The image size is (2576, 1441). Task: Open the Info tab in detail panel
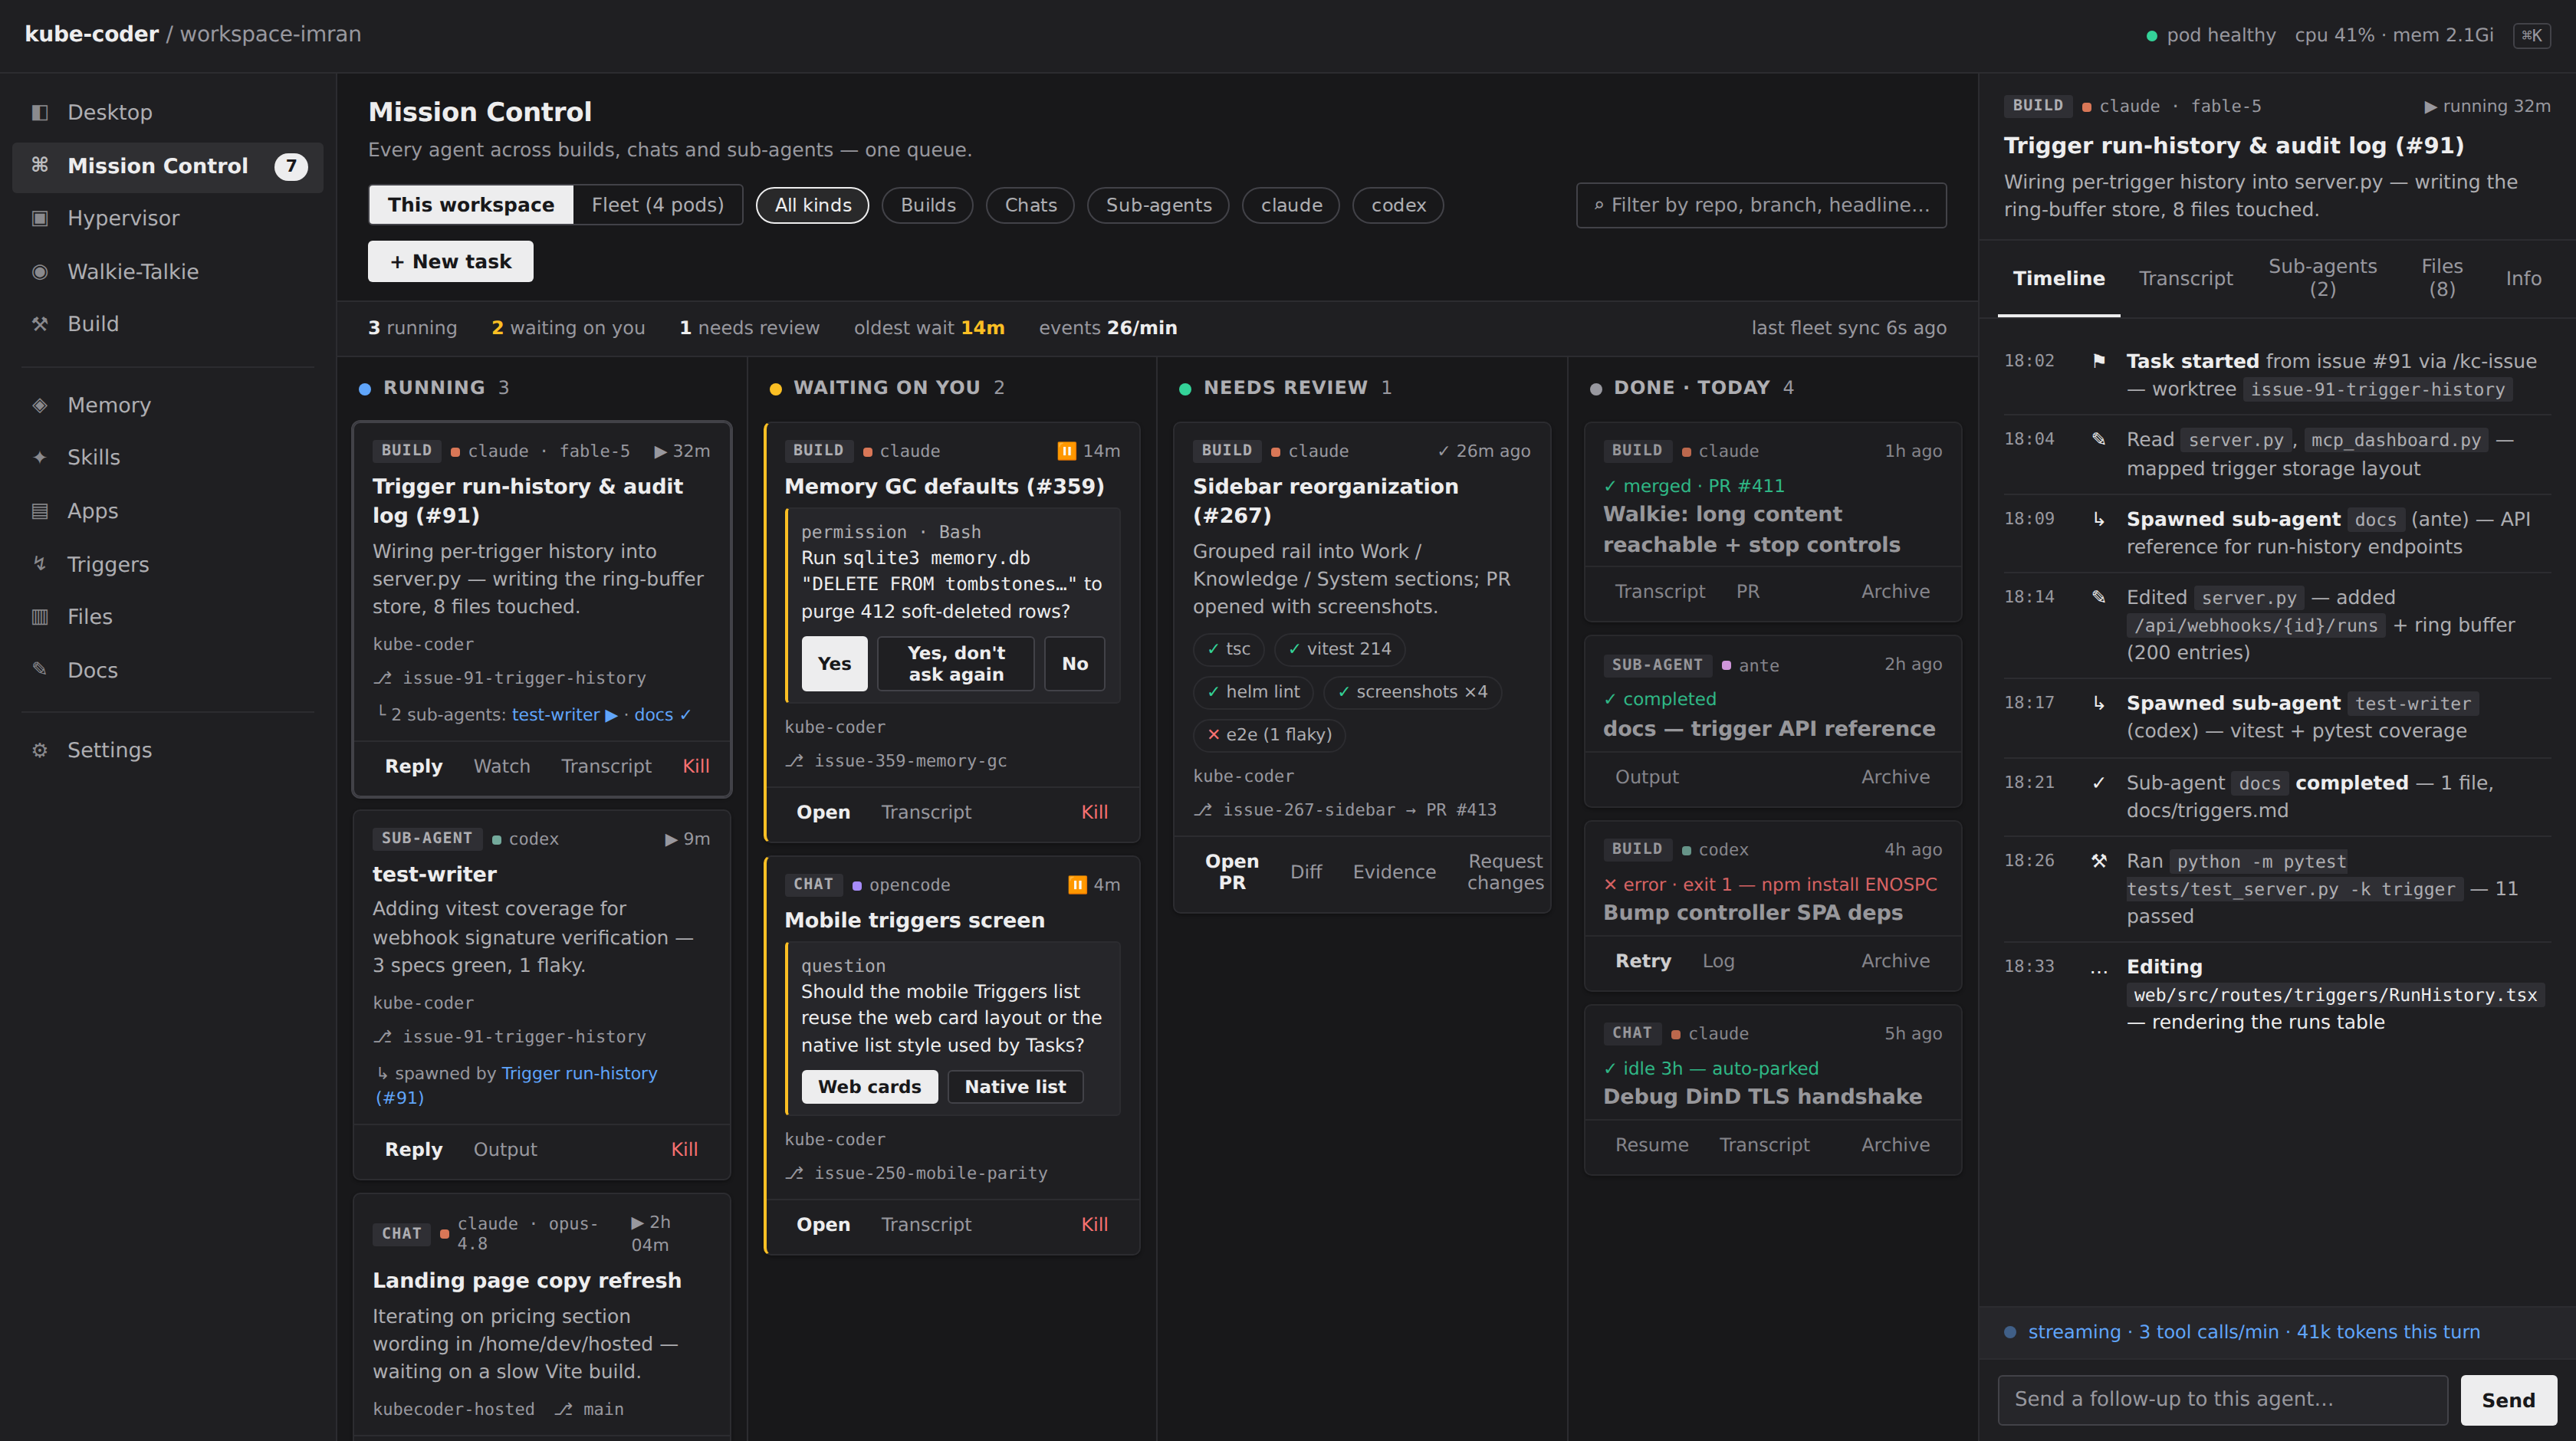(2523, 278)
